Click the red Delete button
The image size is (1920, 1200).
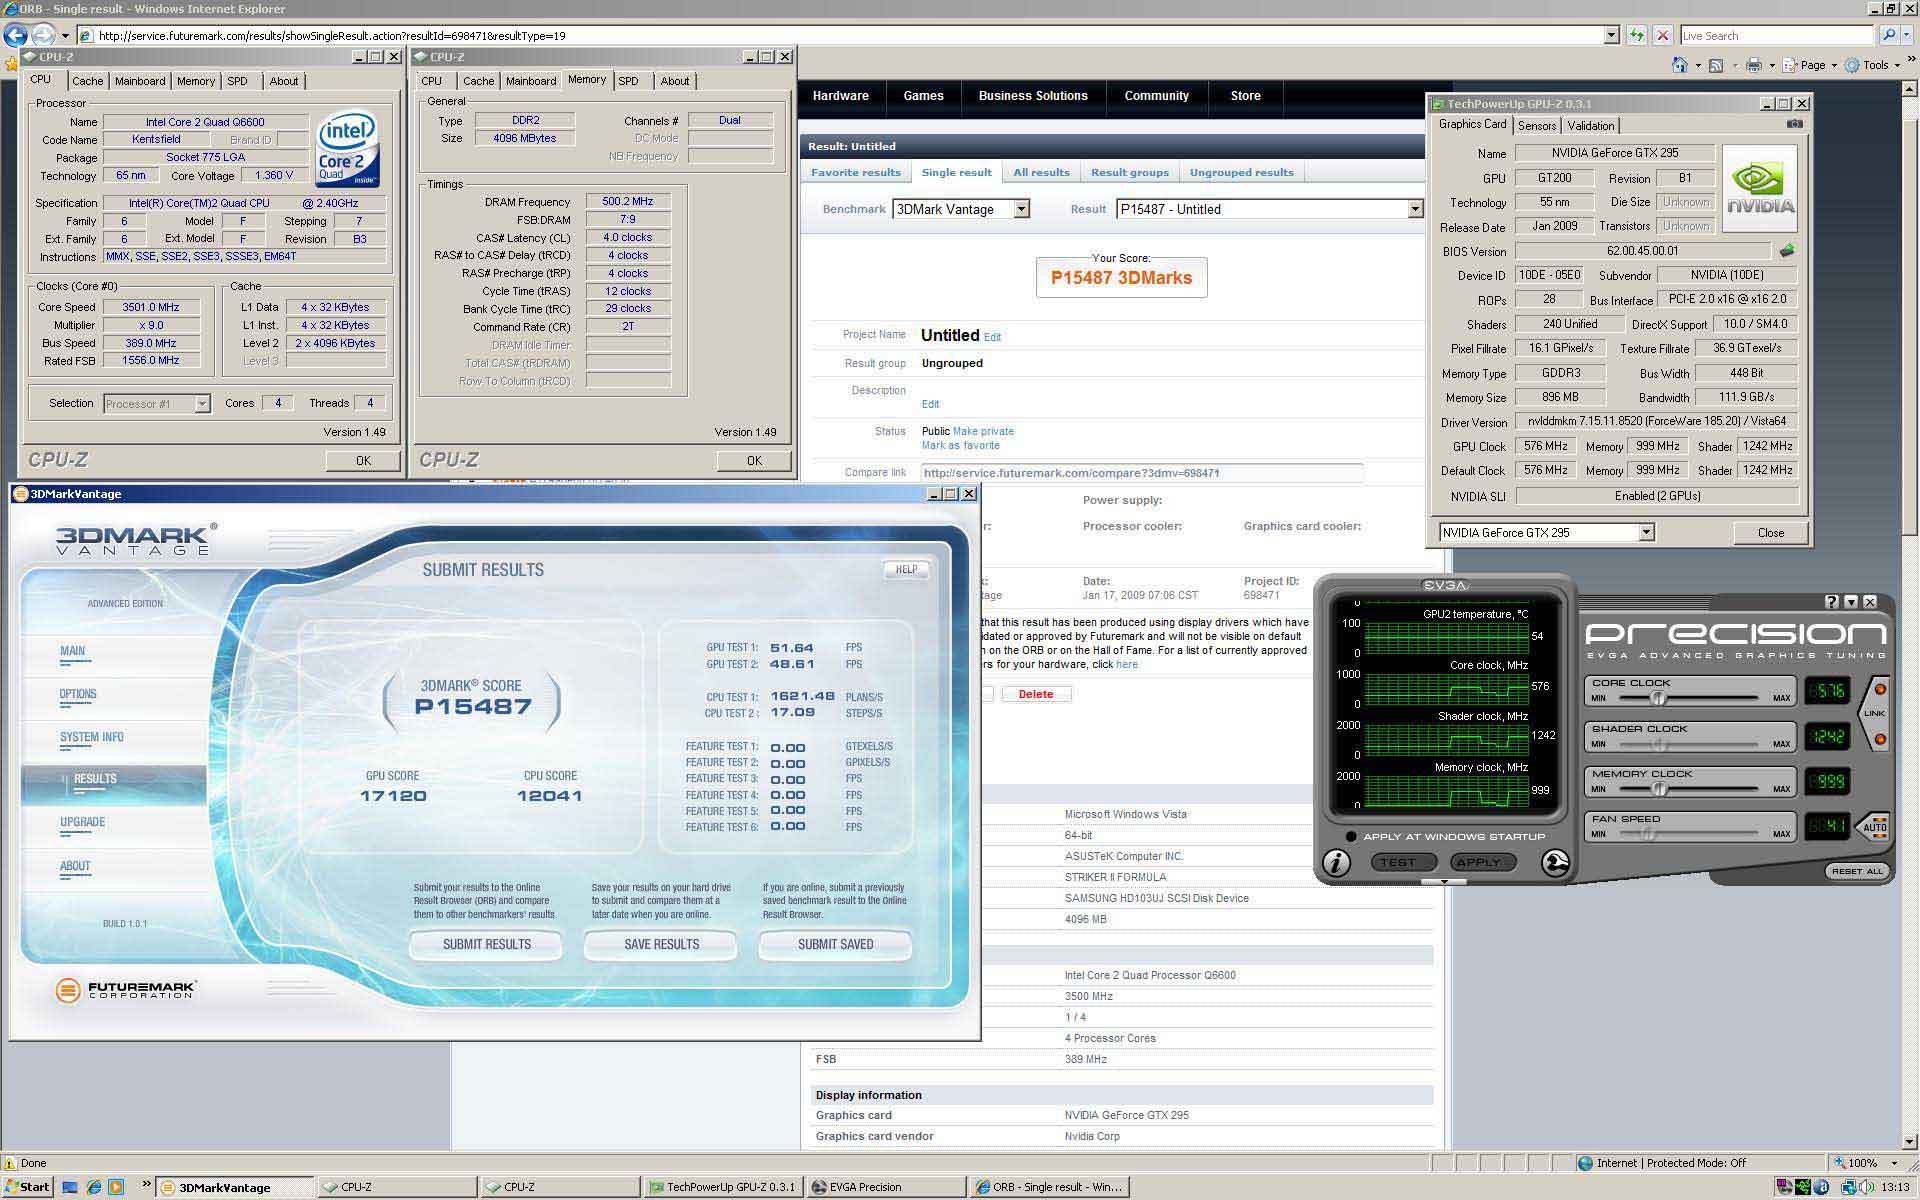1036,694
